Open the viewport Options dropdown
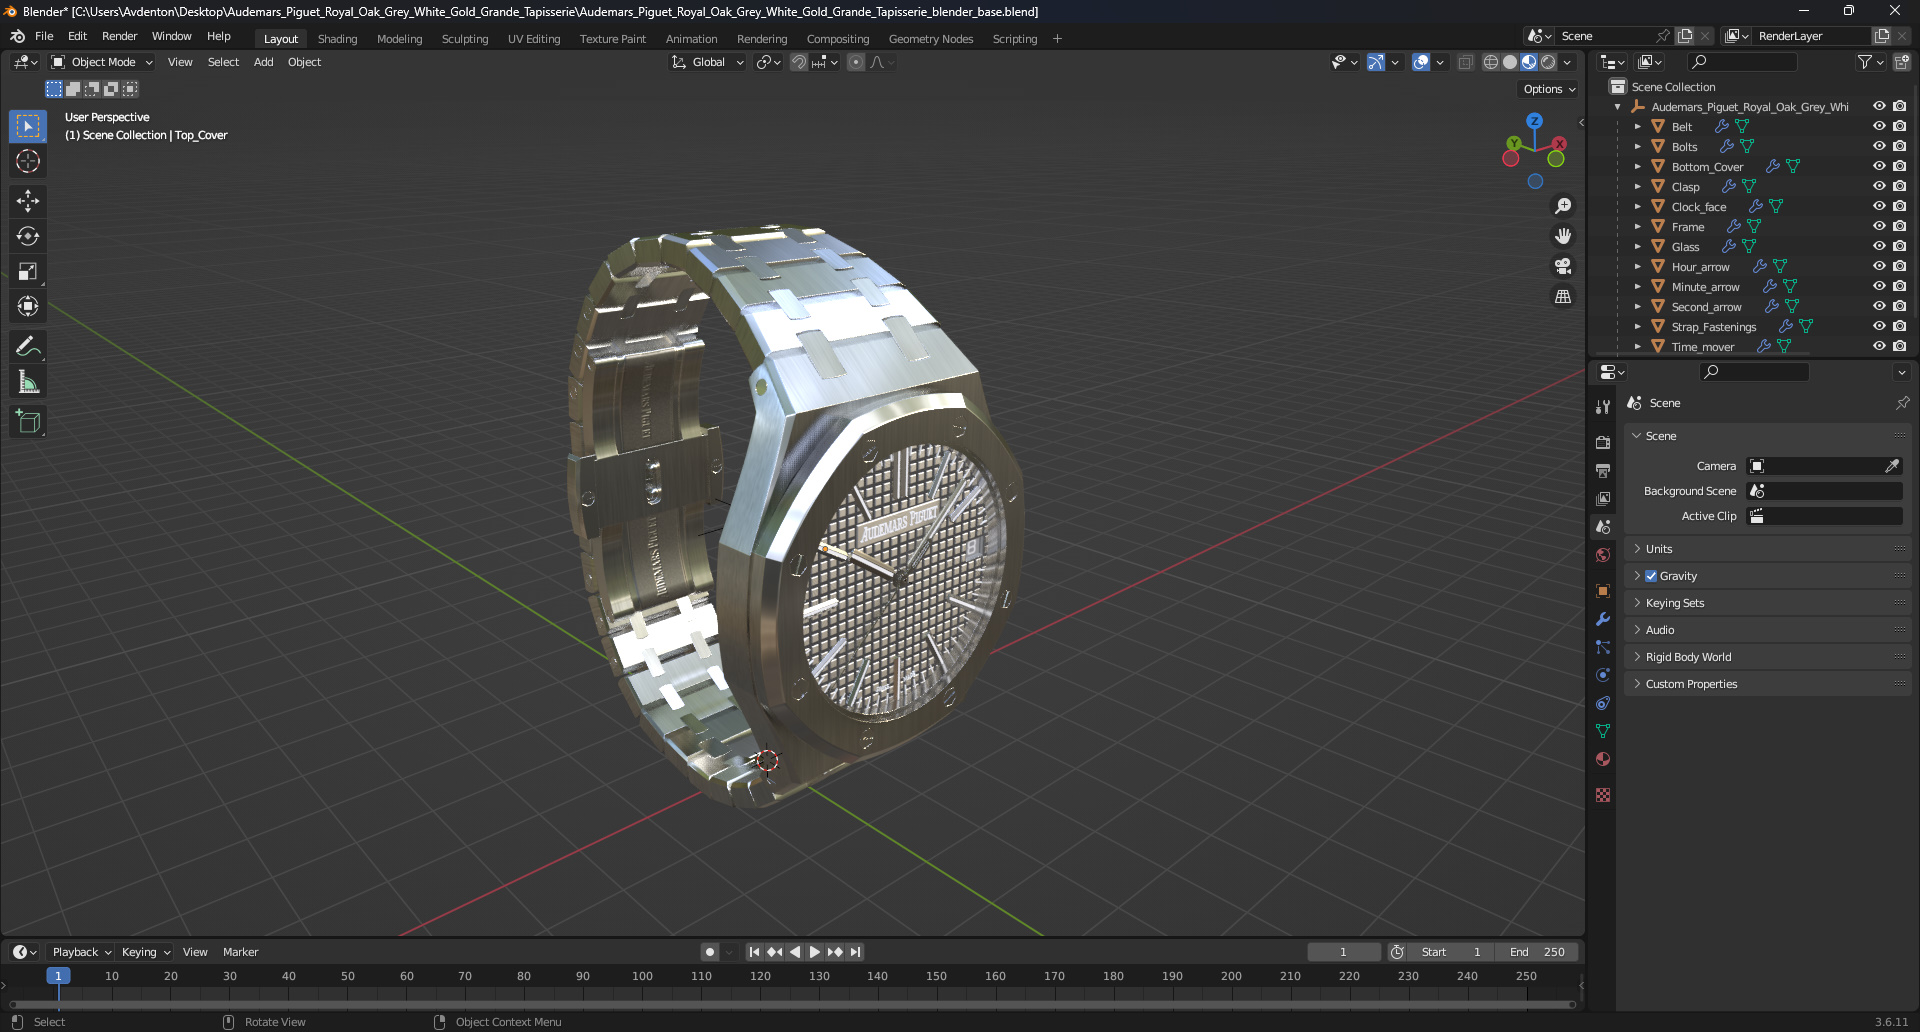This screenshot has width=1920, height=1032. coord(1549,89)
